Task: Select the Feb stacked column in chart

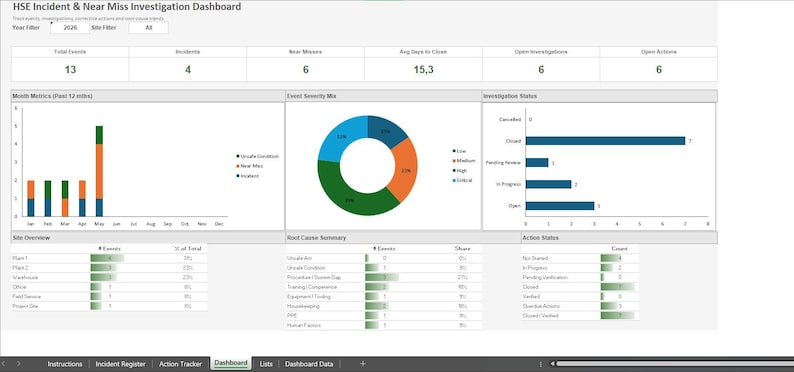Action: tap(48, 198)
